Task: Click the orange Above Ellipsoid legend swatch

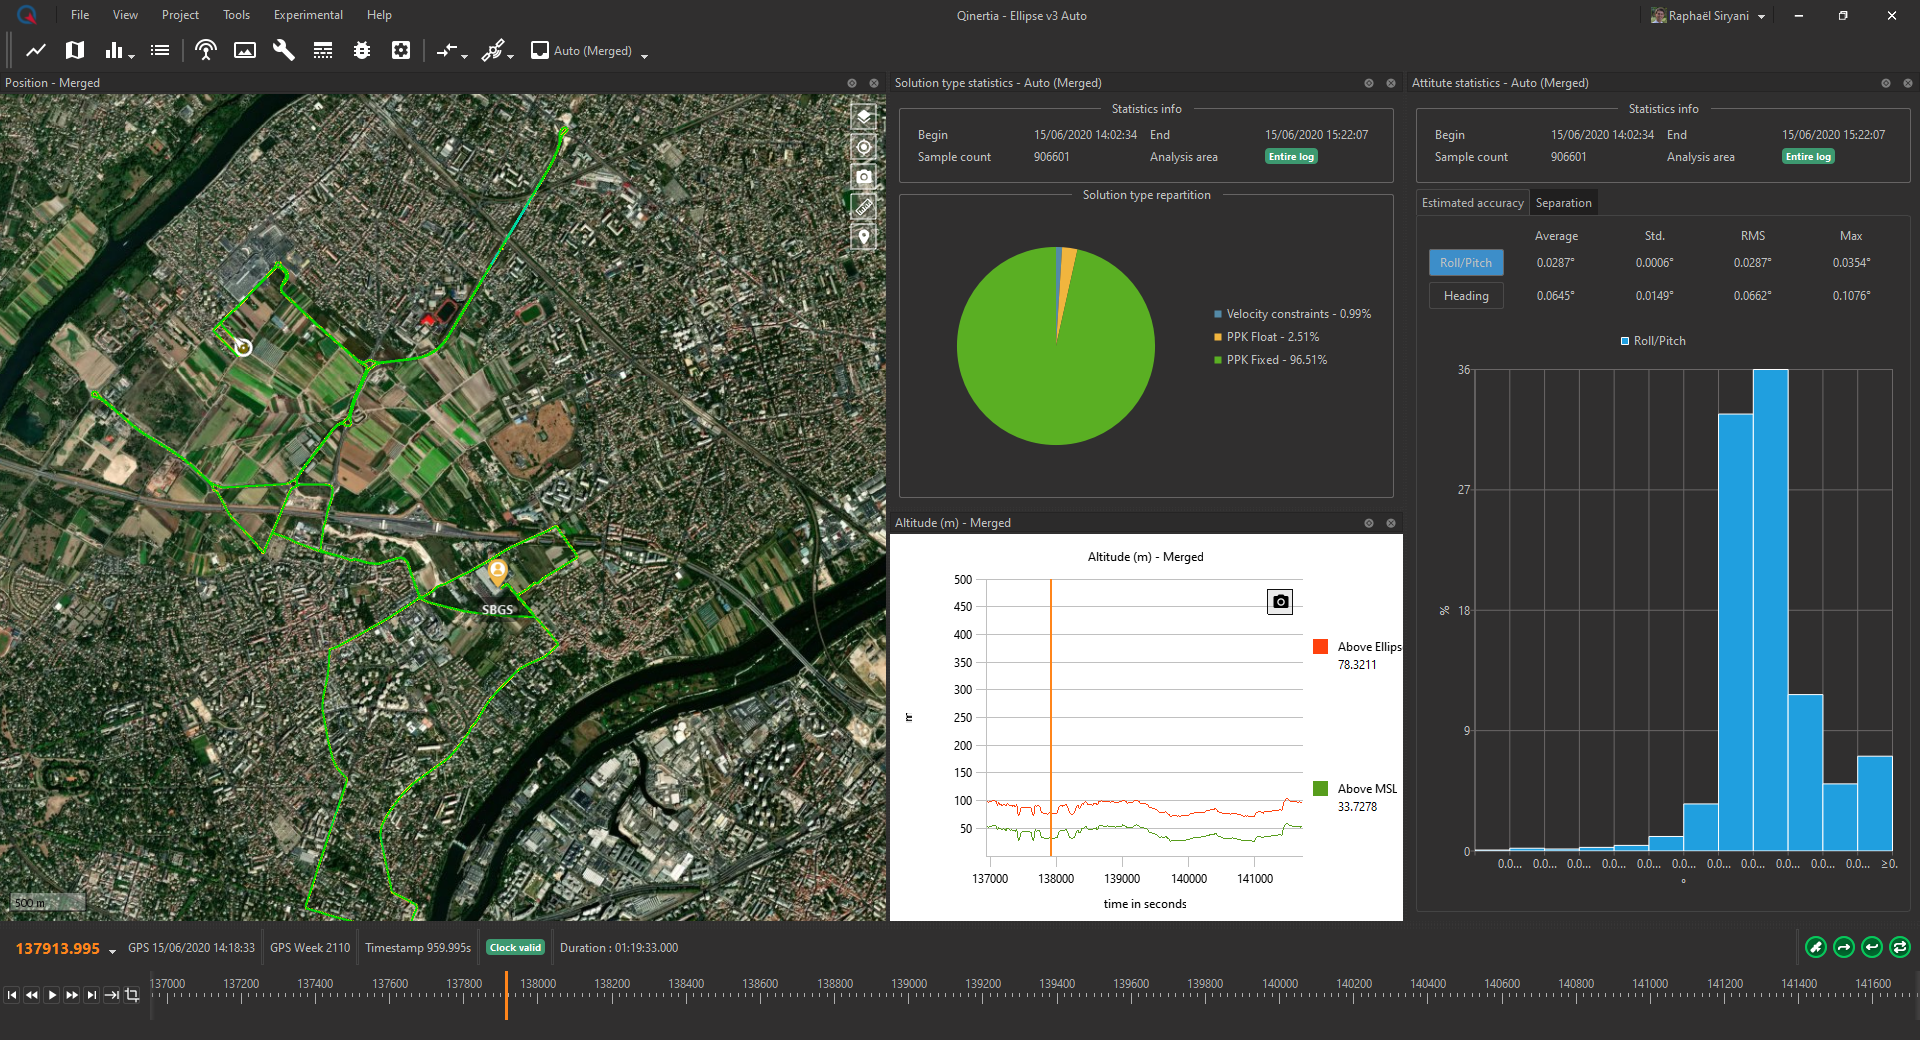Action: coord(1320,647)
